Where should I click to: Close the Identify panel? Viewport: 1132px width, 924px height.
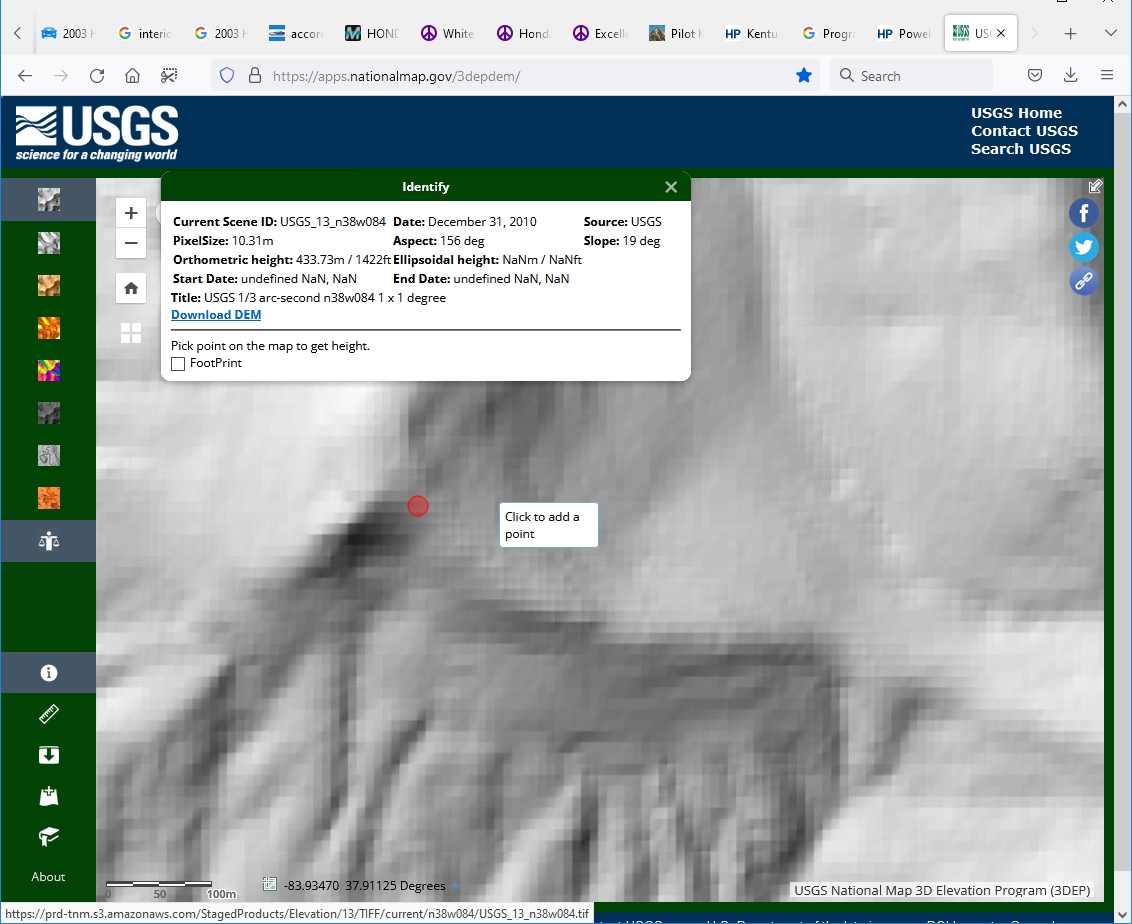tap(671, 187)
